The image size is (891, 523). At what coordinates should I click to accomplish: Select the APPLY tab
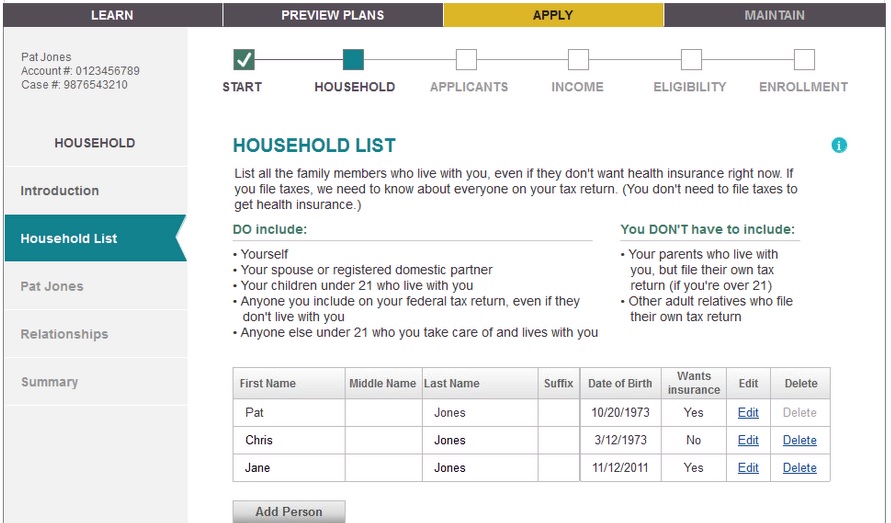pyautogui.click(x=553, y=15)
